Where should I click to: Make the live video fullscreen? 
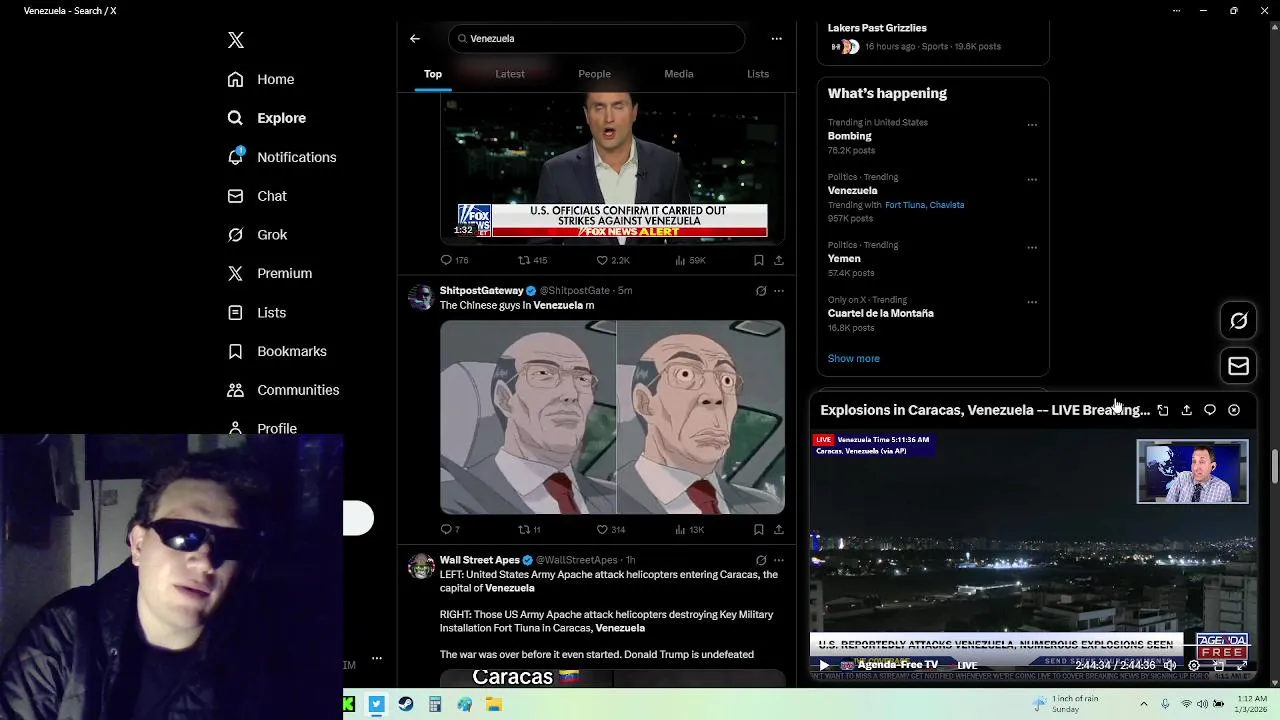1242,665
